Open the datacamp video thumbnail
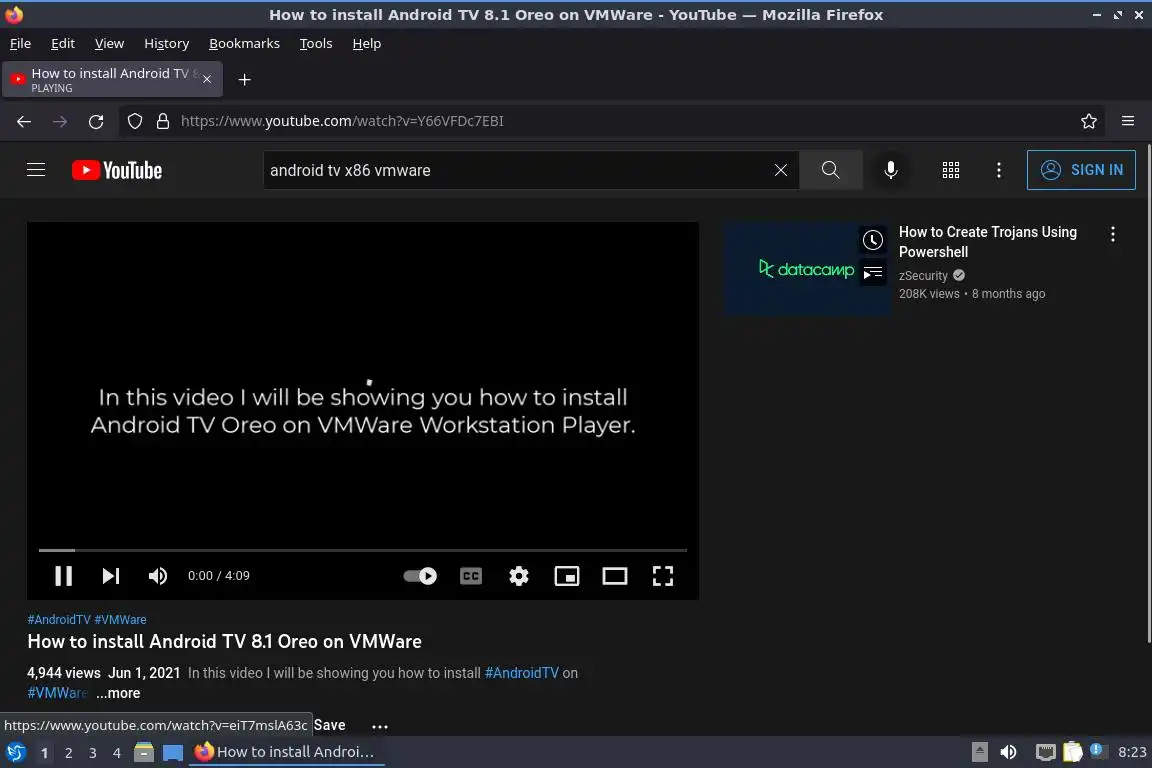 click(807, 269)
